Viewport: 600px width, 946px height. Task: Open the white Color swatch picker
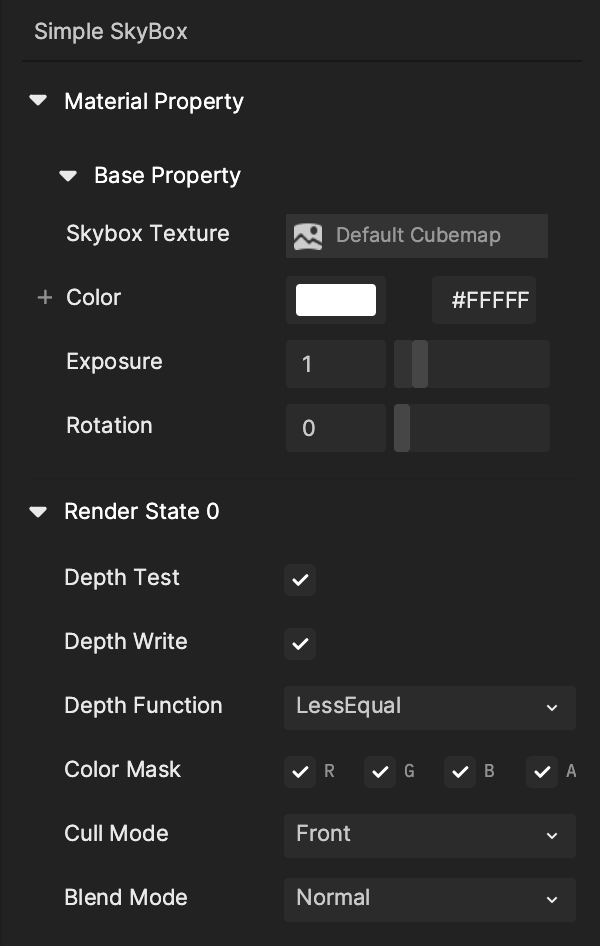click(x=336, y=300)
